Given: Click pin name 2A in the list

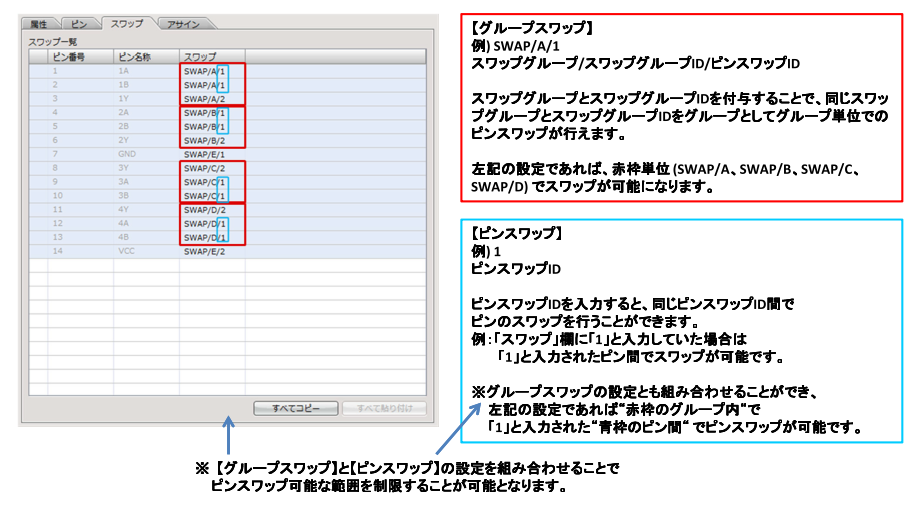Looking at the screenshot, I should [125, 113].
